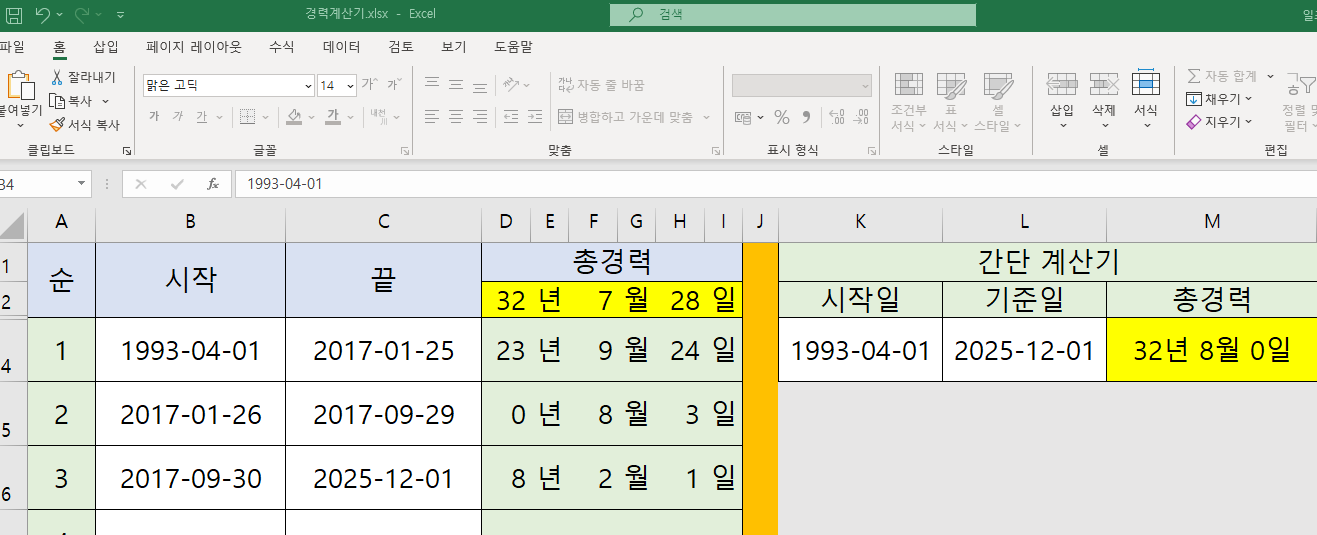The image size is (1317, 535).
Task: Open the 데이터 (Data) ribbon tab
Action: (341, 46)
